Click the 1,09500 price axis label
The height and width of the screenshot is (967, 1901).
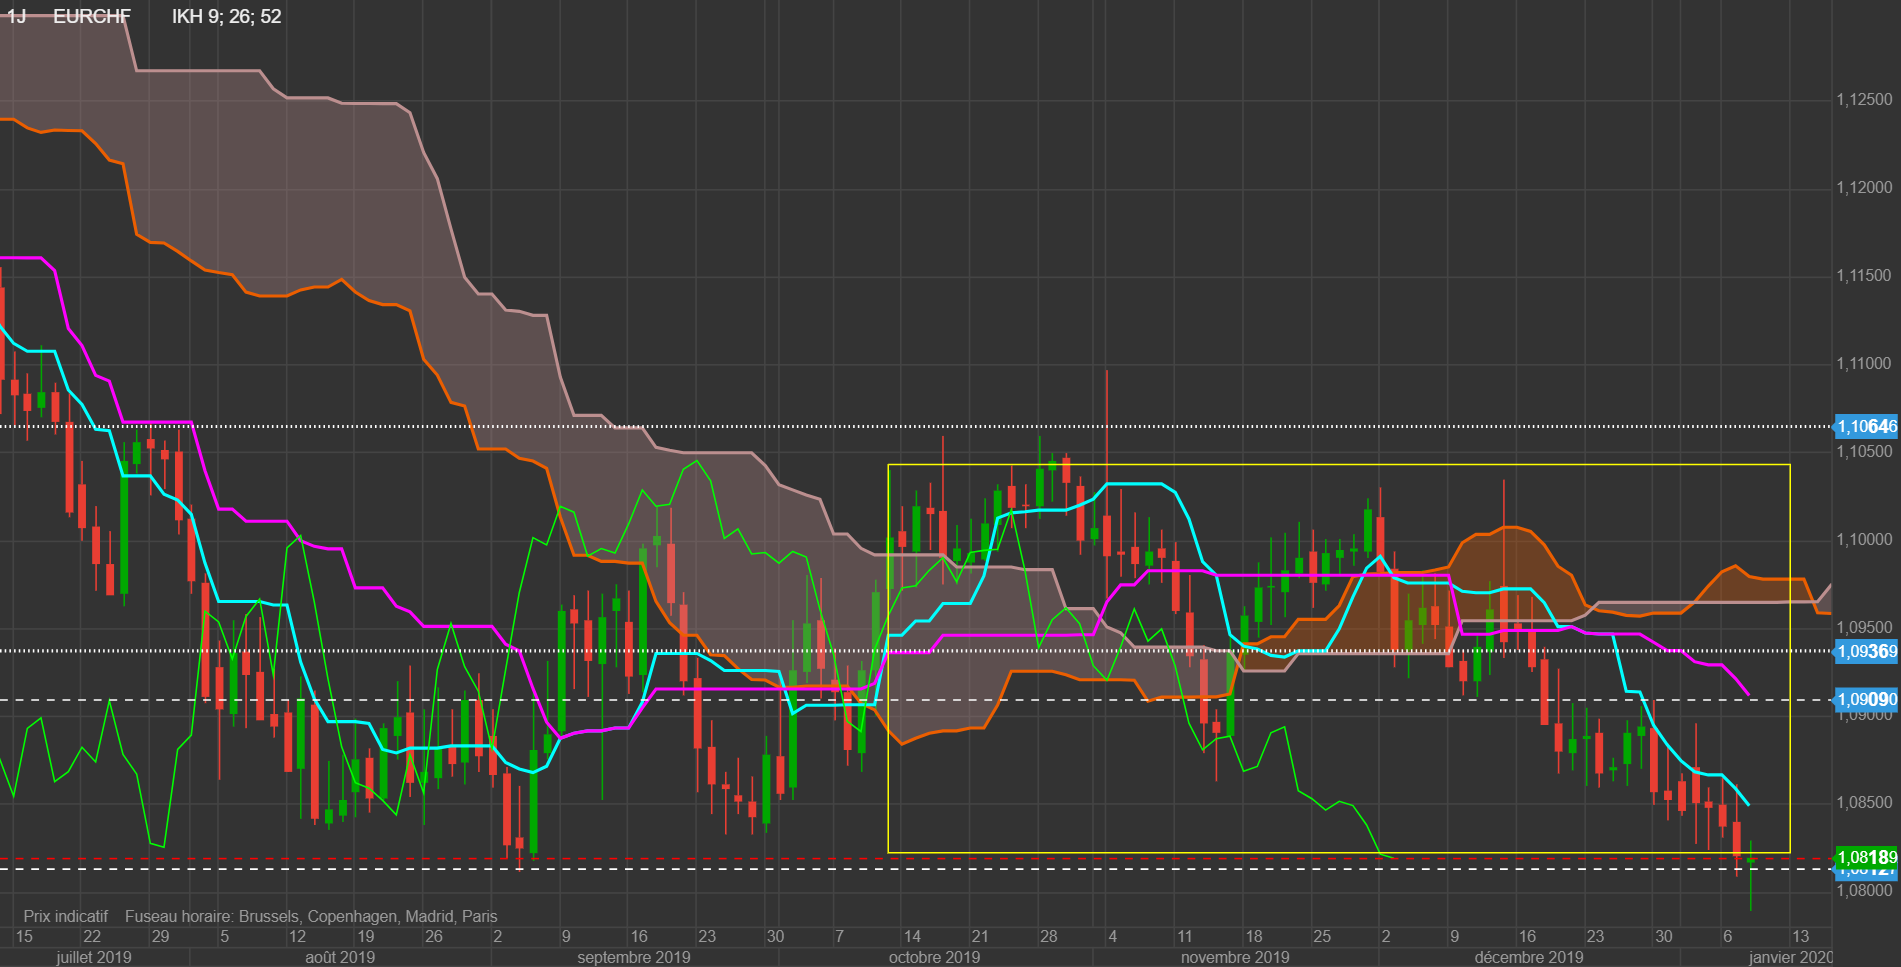click(x=1864, y=628)
